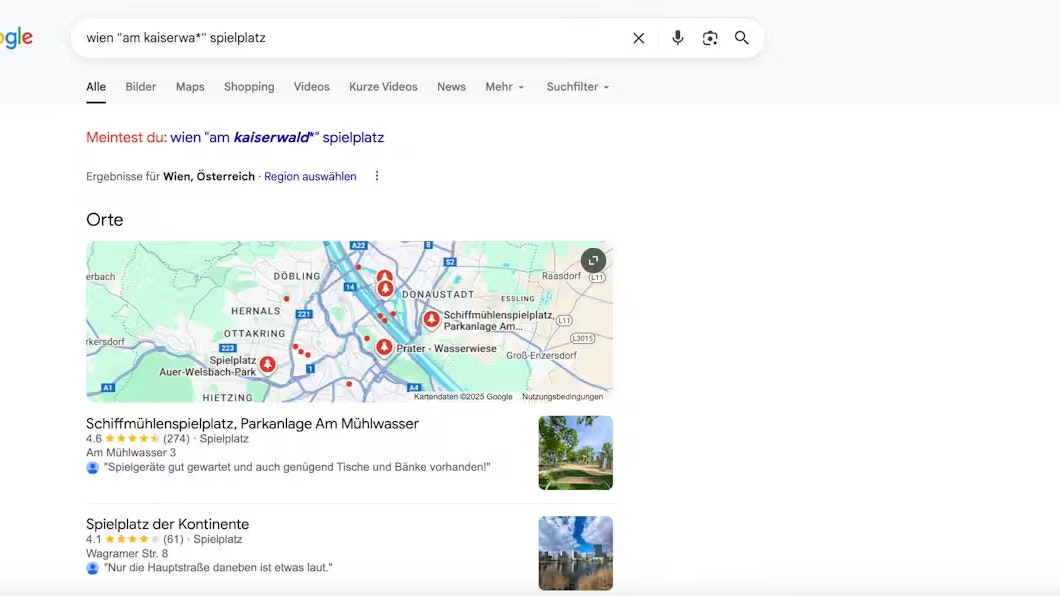The width and height of the screenshot is (1060, 596).
Task: Open Spielplatz der Kontinente result
Action: [166, 524]
